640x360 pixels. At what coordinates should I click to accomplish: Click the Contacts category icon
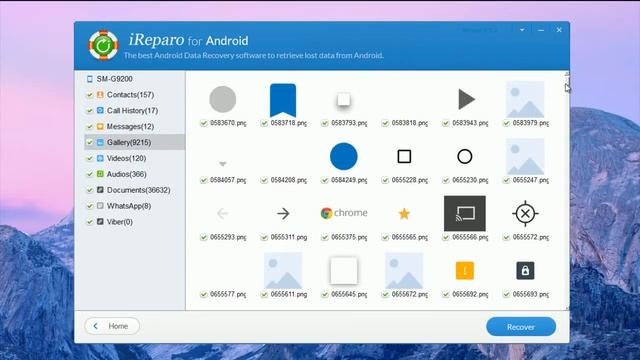pyautogui.click(x=100, y=95)
